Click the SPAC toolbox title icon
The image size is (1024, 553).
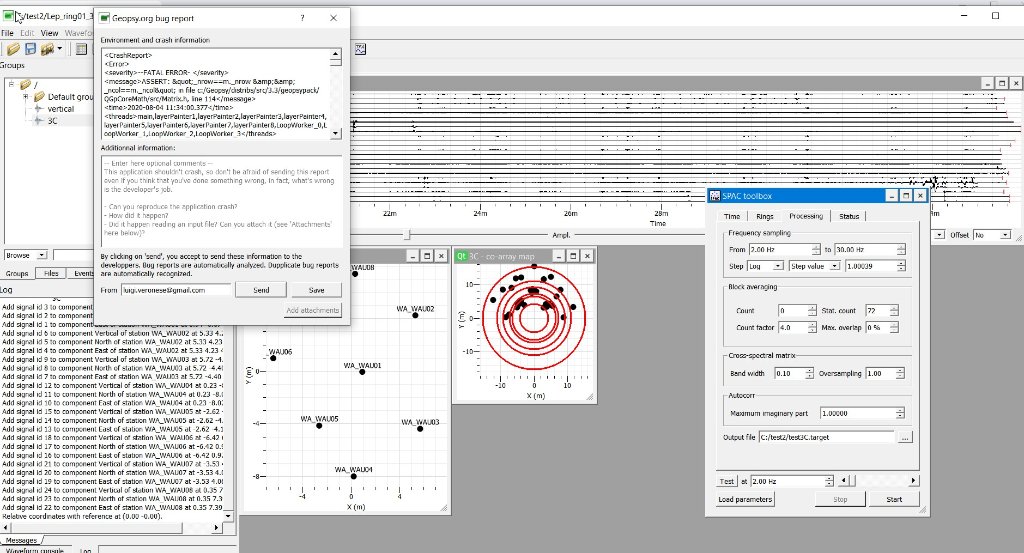(x=714, y=196)
